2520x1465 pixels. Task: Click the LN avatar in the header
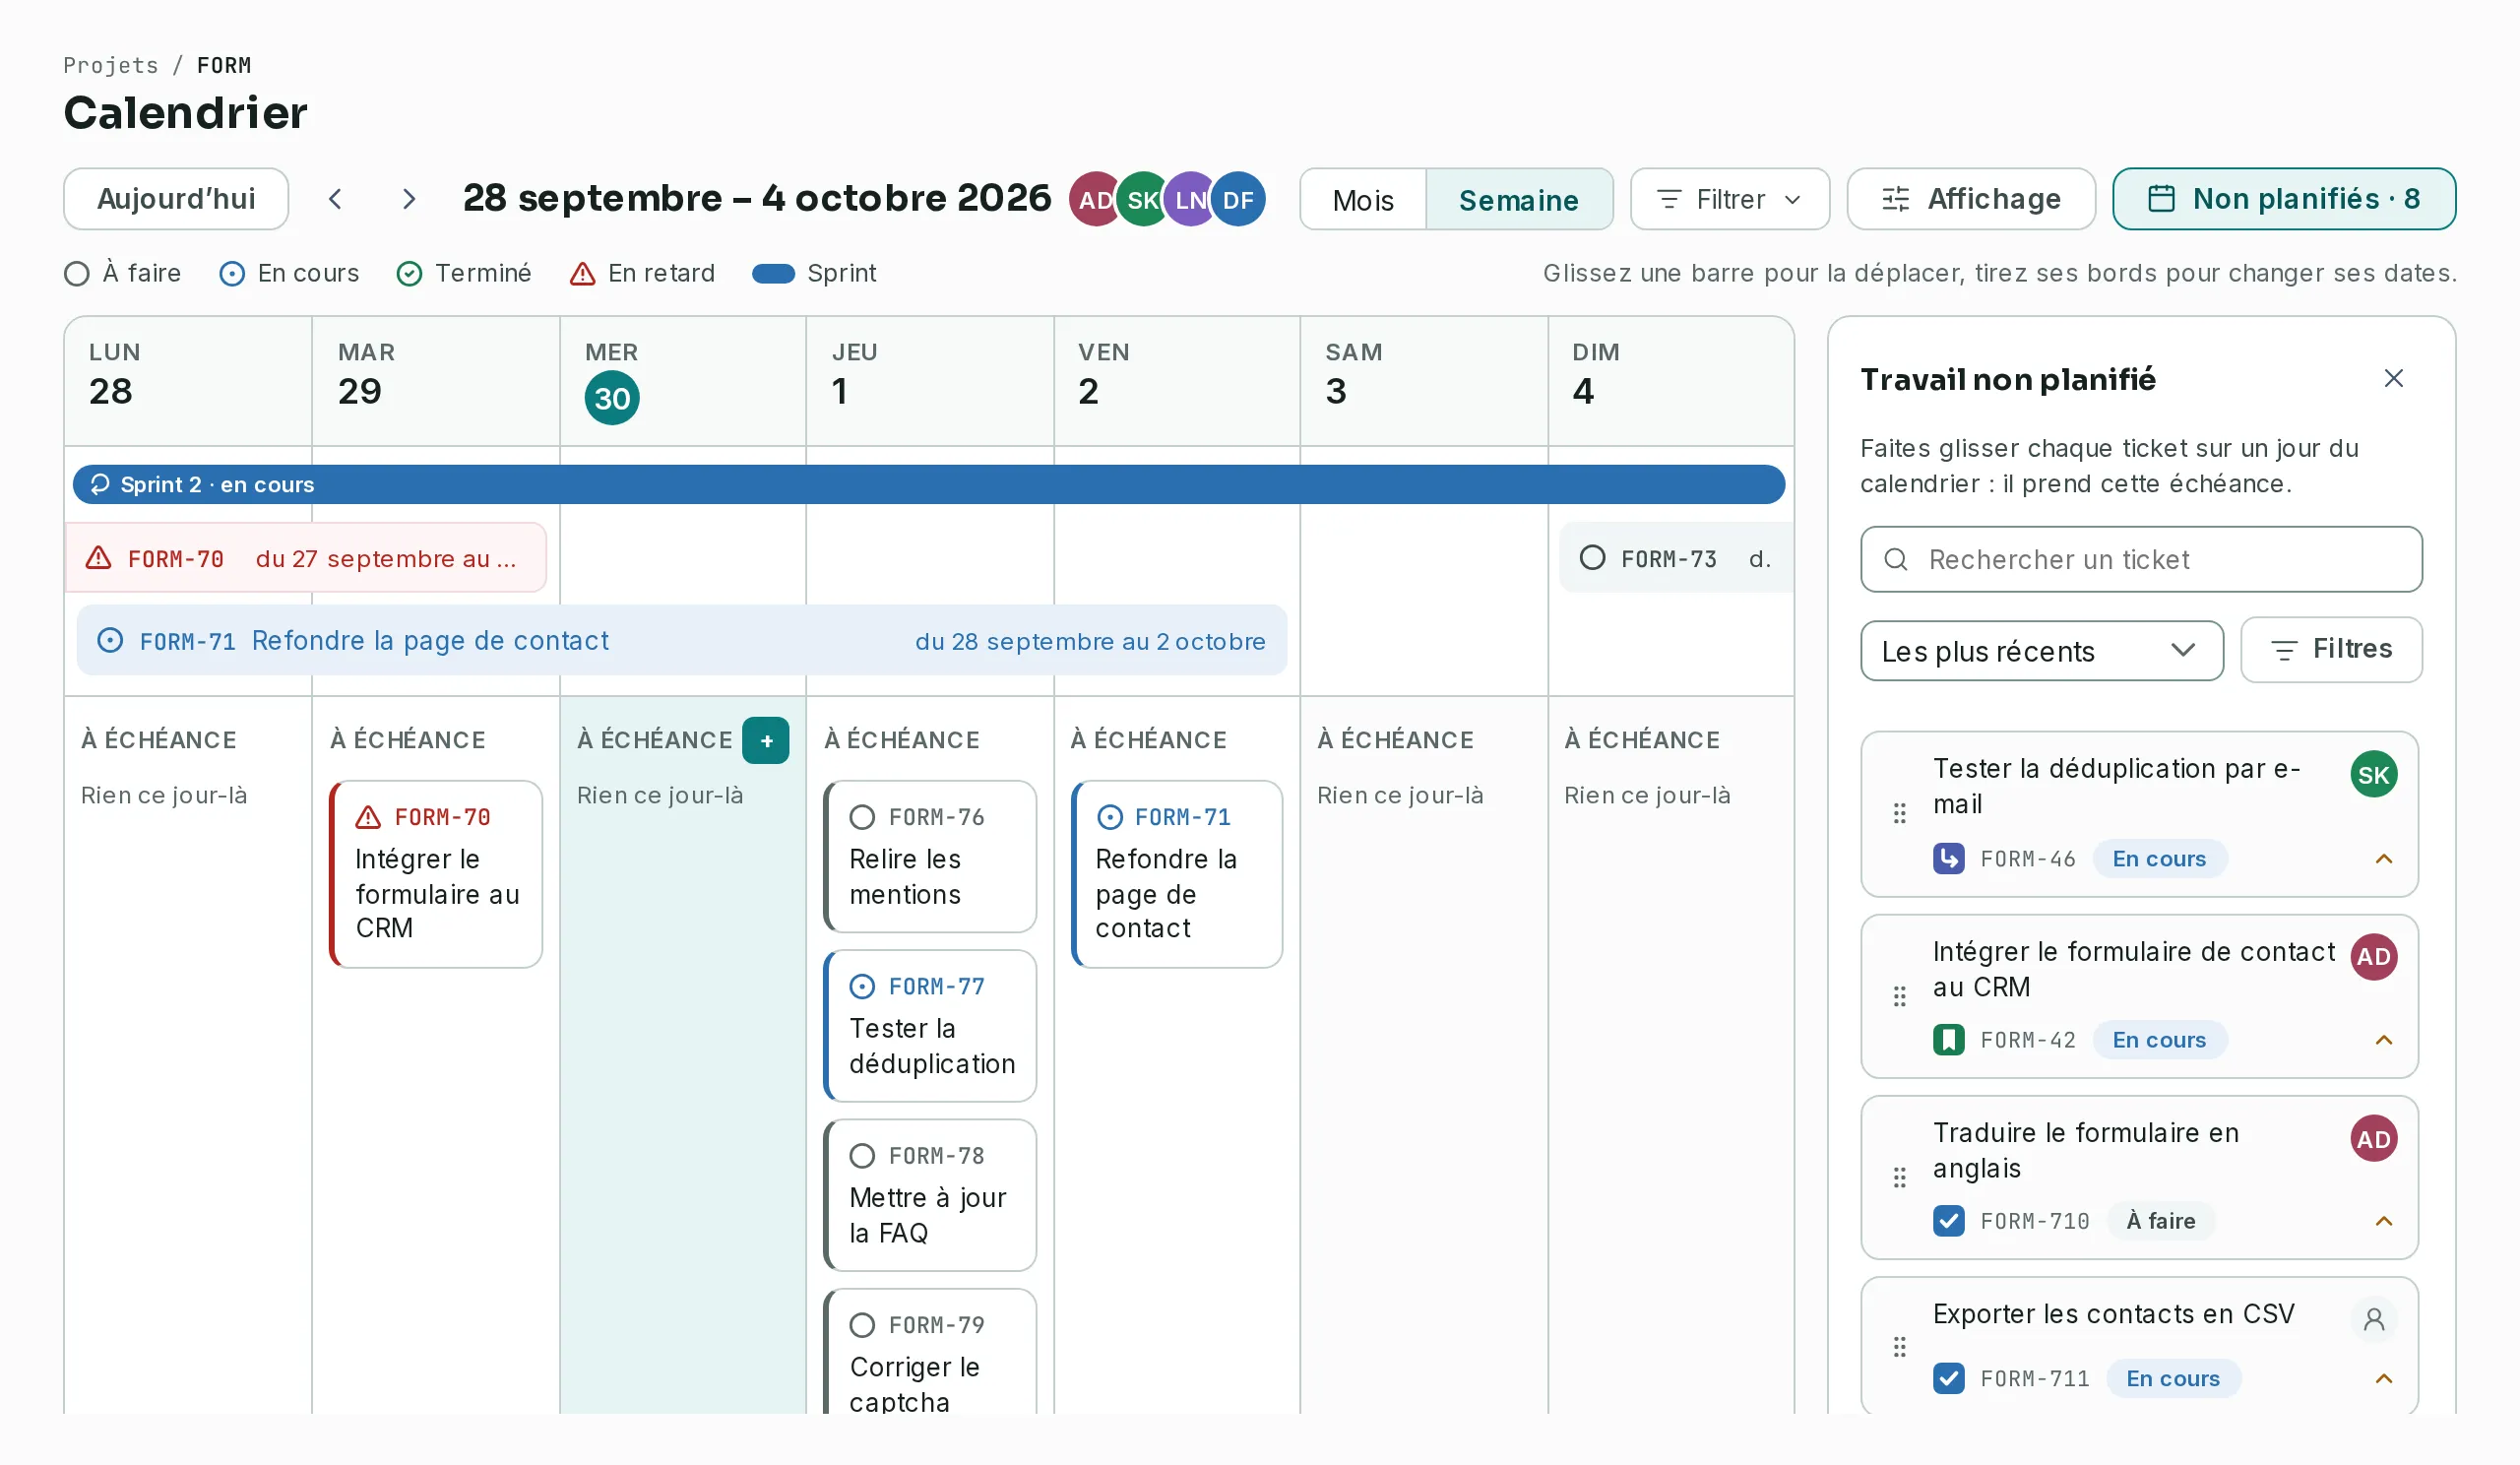[1191, 199]
